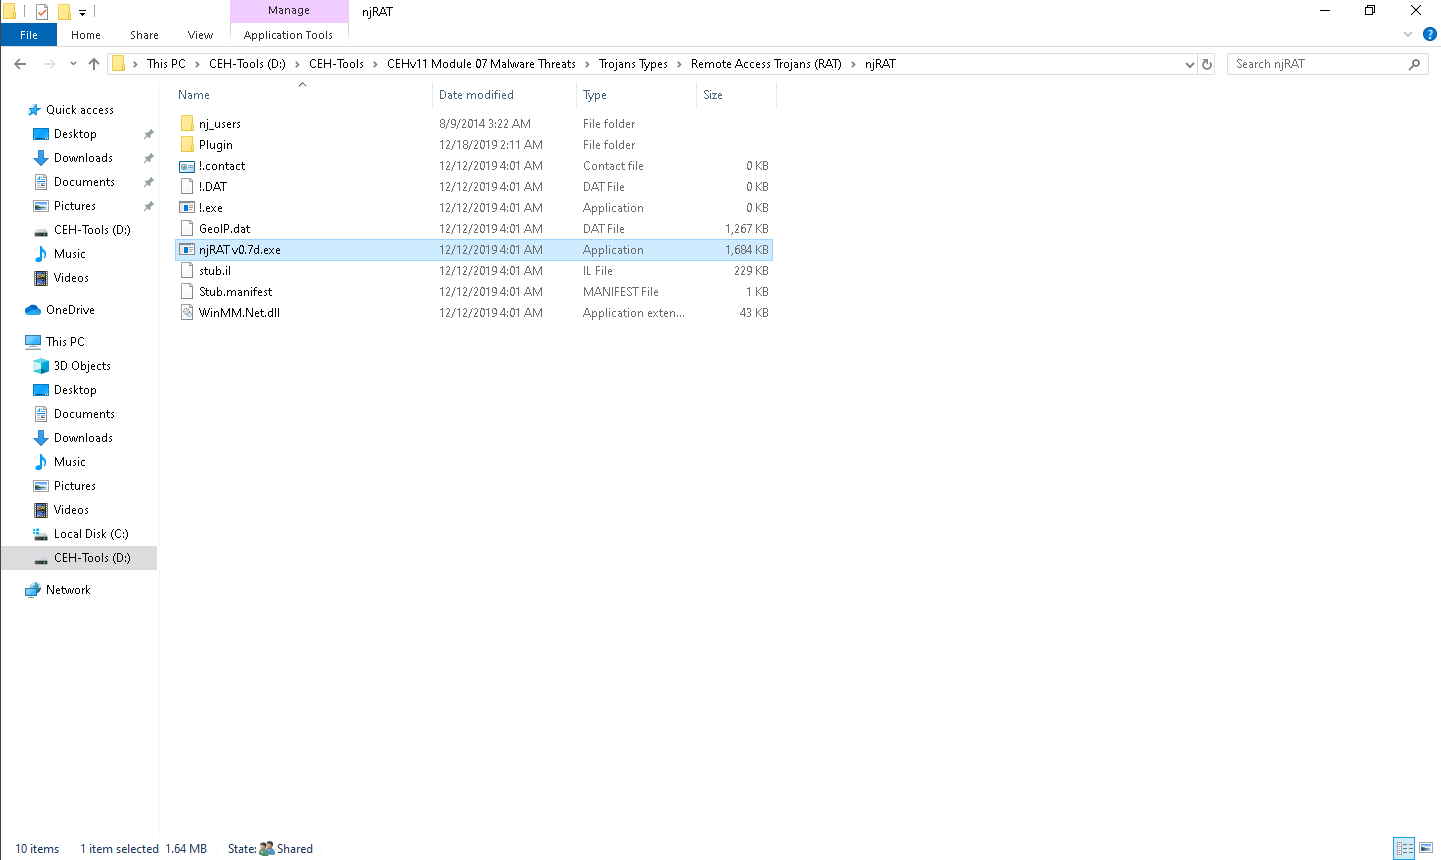Select the stub.il file icon
This screenshot has height=860, width=1441.
(187, 271)
